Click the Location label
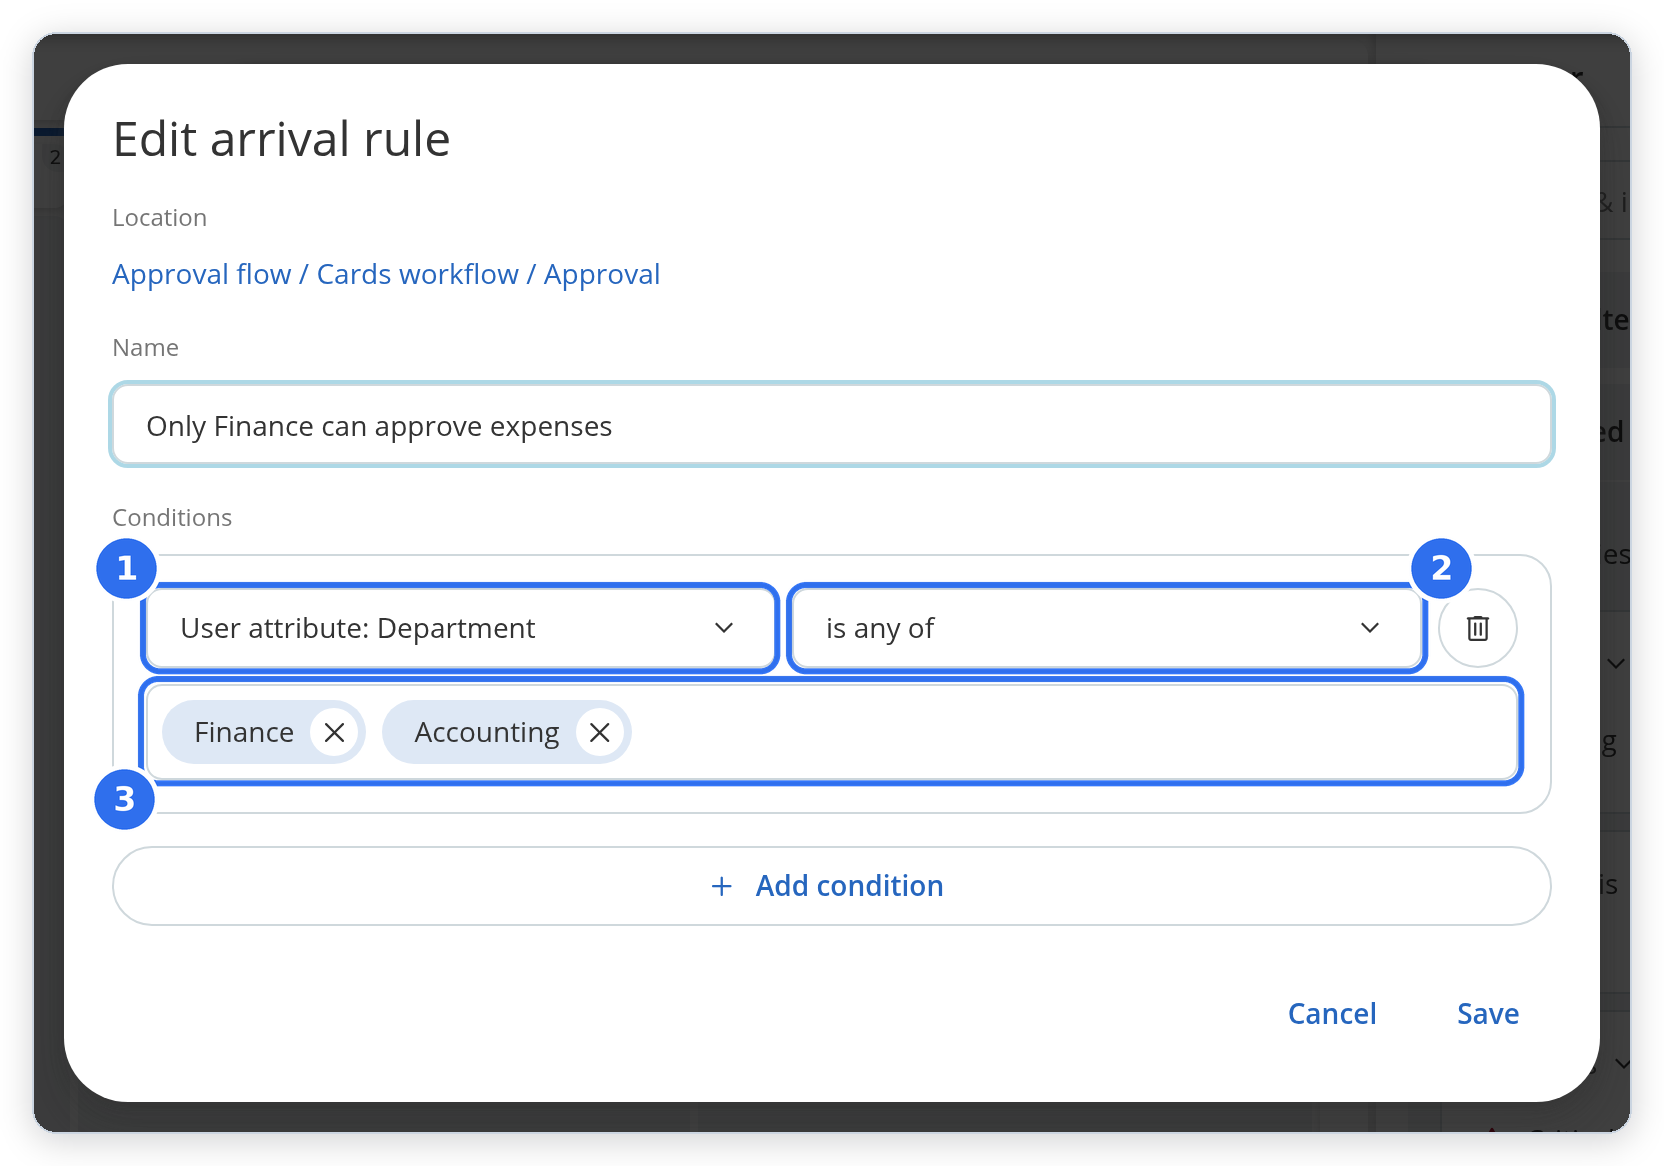The image size is (1664, 1166). pos(159,218)
